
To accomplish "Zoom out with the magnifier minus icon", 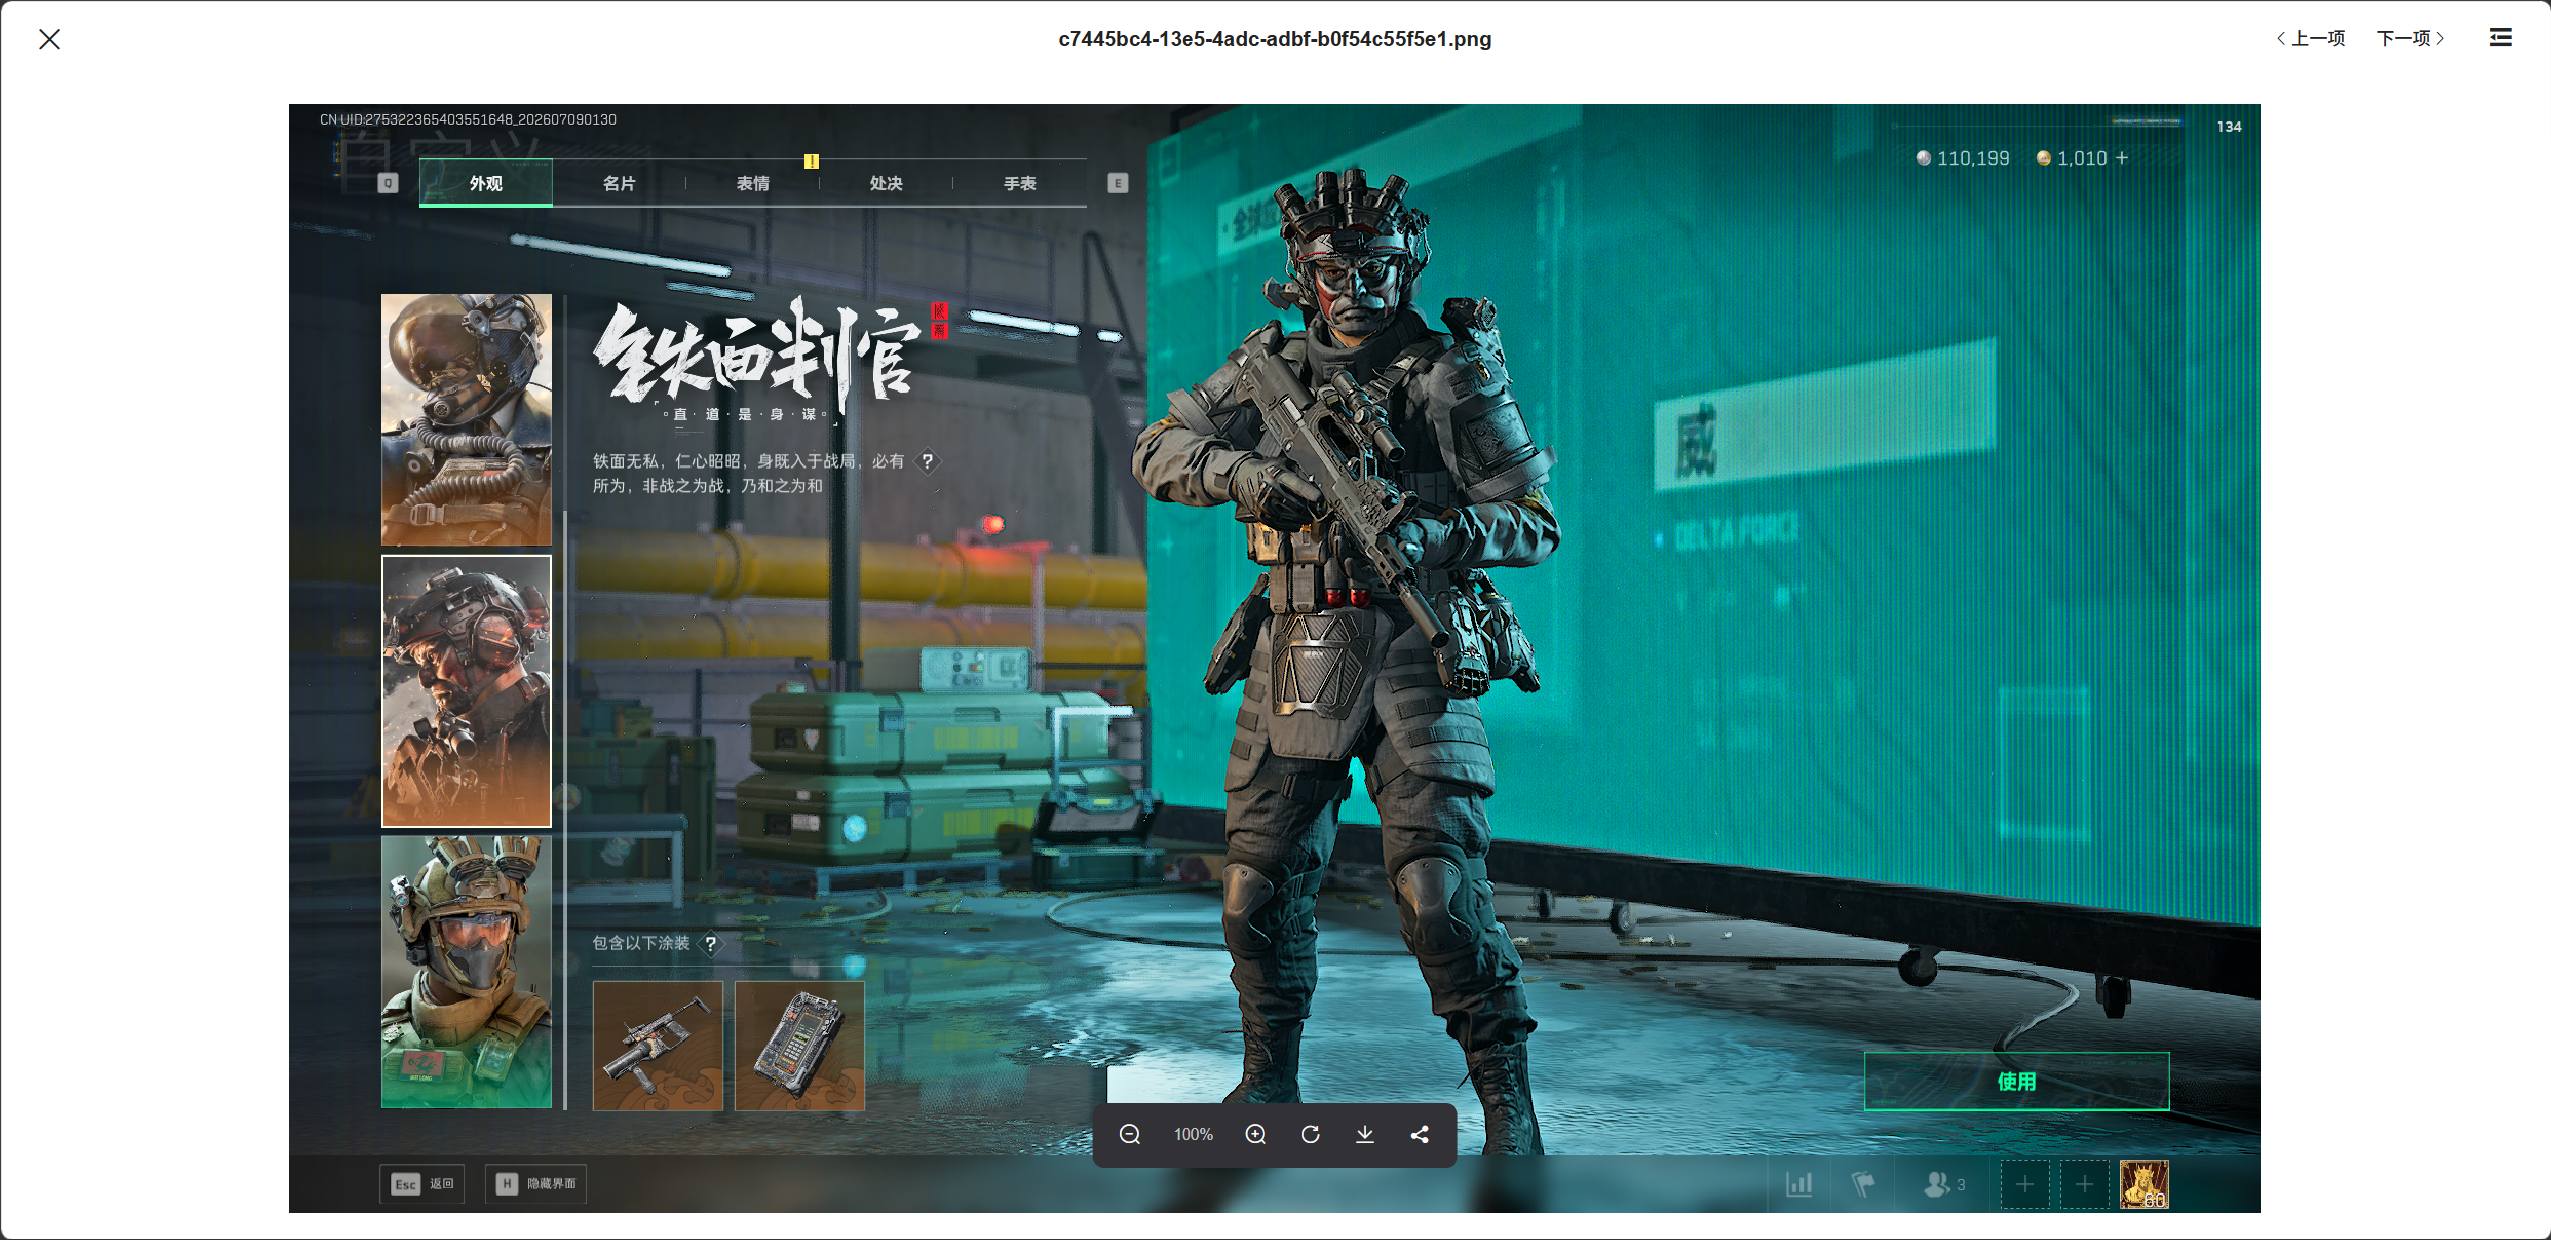I will pos(1130,1134).
